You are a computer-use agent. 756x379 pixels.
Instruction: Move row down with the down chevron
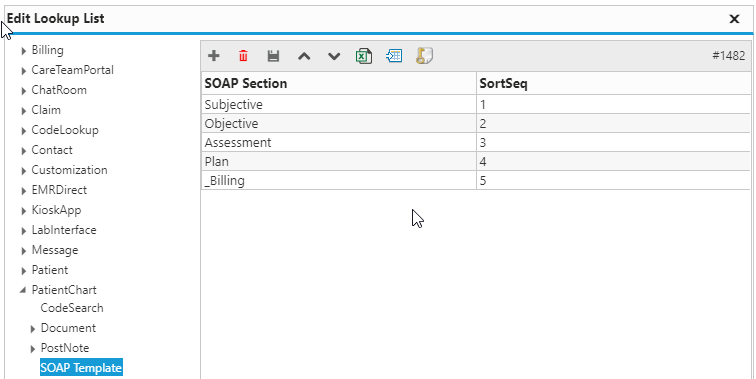[x=334, y=56]
